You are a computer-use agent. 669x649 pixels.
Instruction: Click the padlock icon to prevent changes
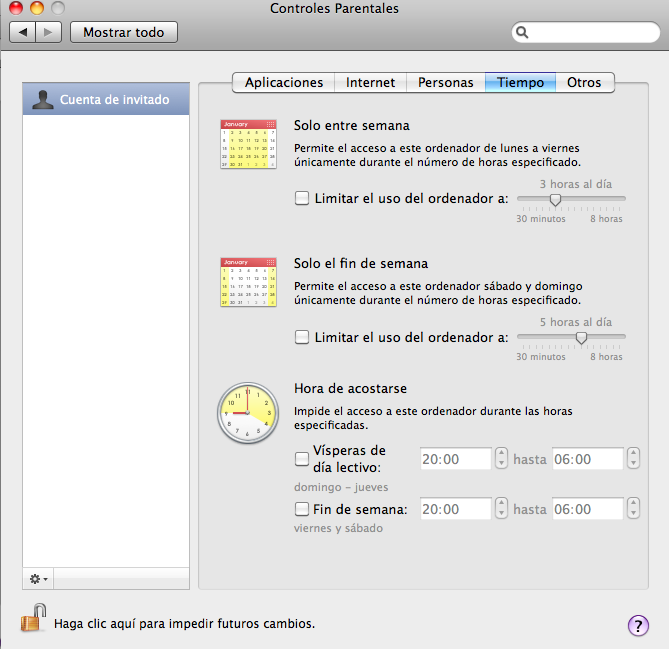point(33,619)
